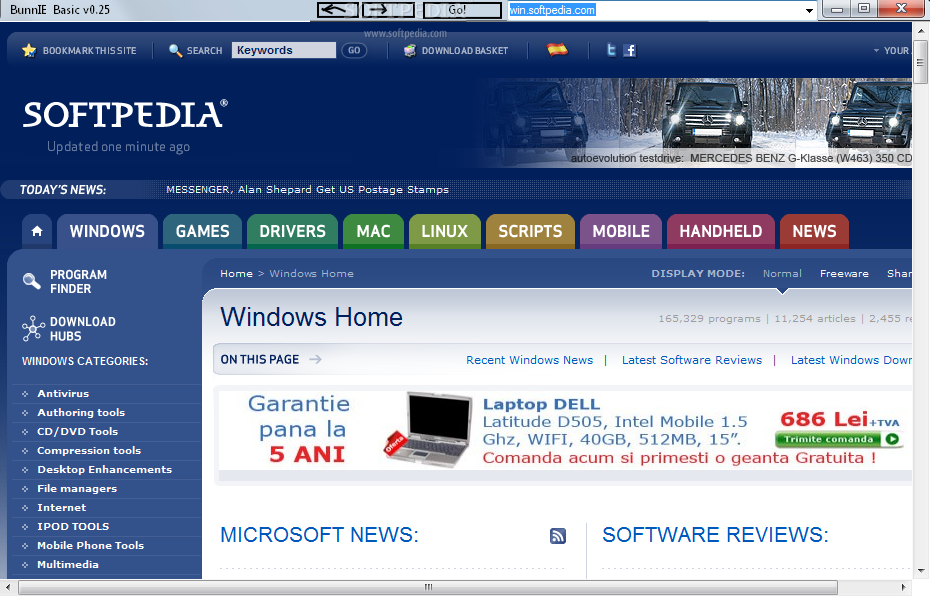Open the Mobile Phone Tools category
This screenshot has height=597, width=930.
tap(91, 545)
